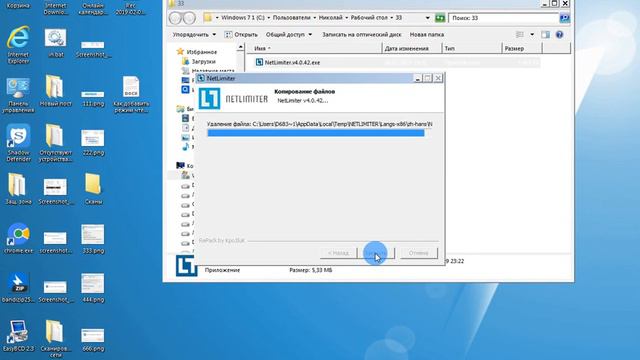Minimize the NetLimiter installer window
Screen dimensions: 640x360
point(417,78)
